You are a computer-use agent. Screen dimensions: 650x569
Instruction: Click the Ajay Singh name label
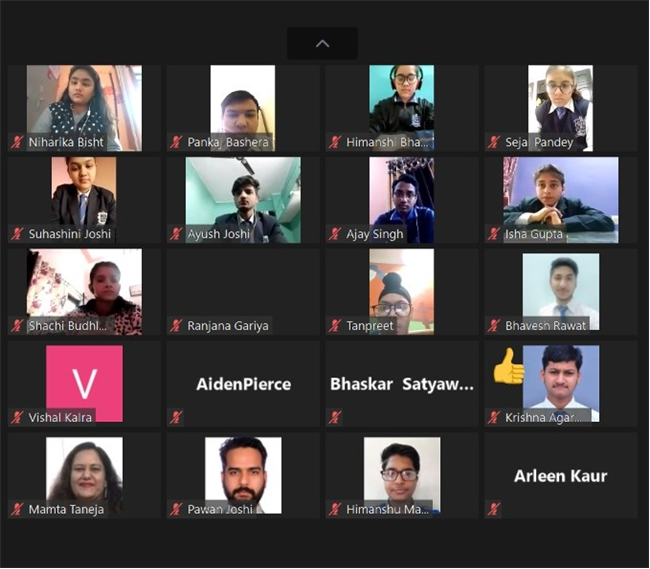[x=375, y=234]
